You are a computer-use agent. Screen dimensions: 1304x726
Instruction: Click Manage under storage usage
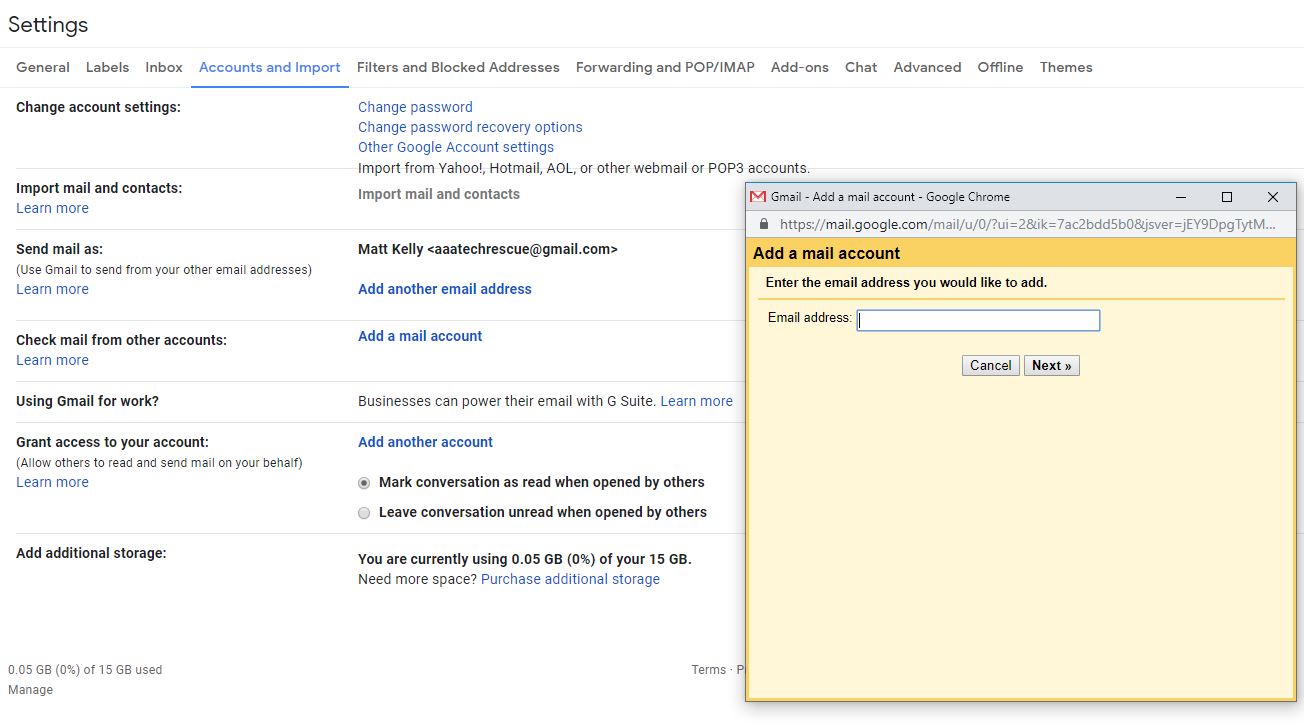[x=30, y=690]
